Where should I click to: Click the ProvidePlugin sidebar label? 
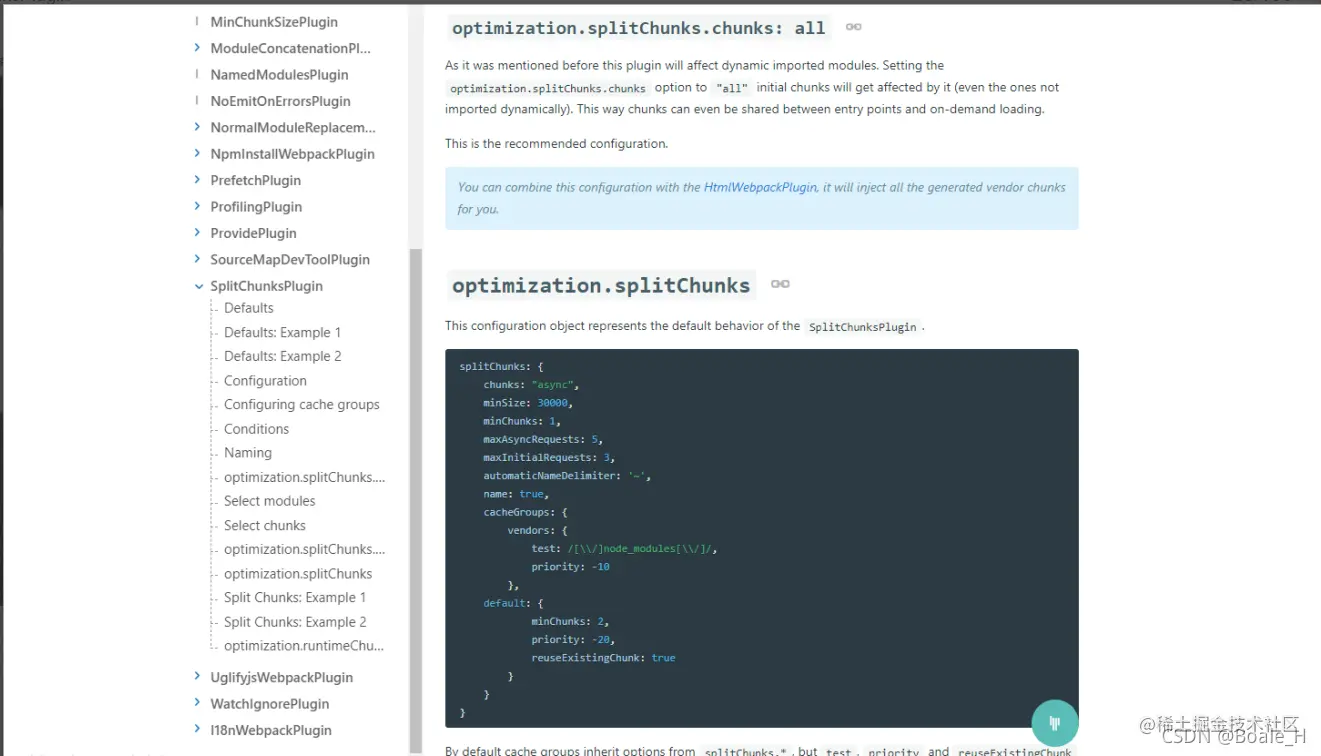tap(253, 233)
